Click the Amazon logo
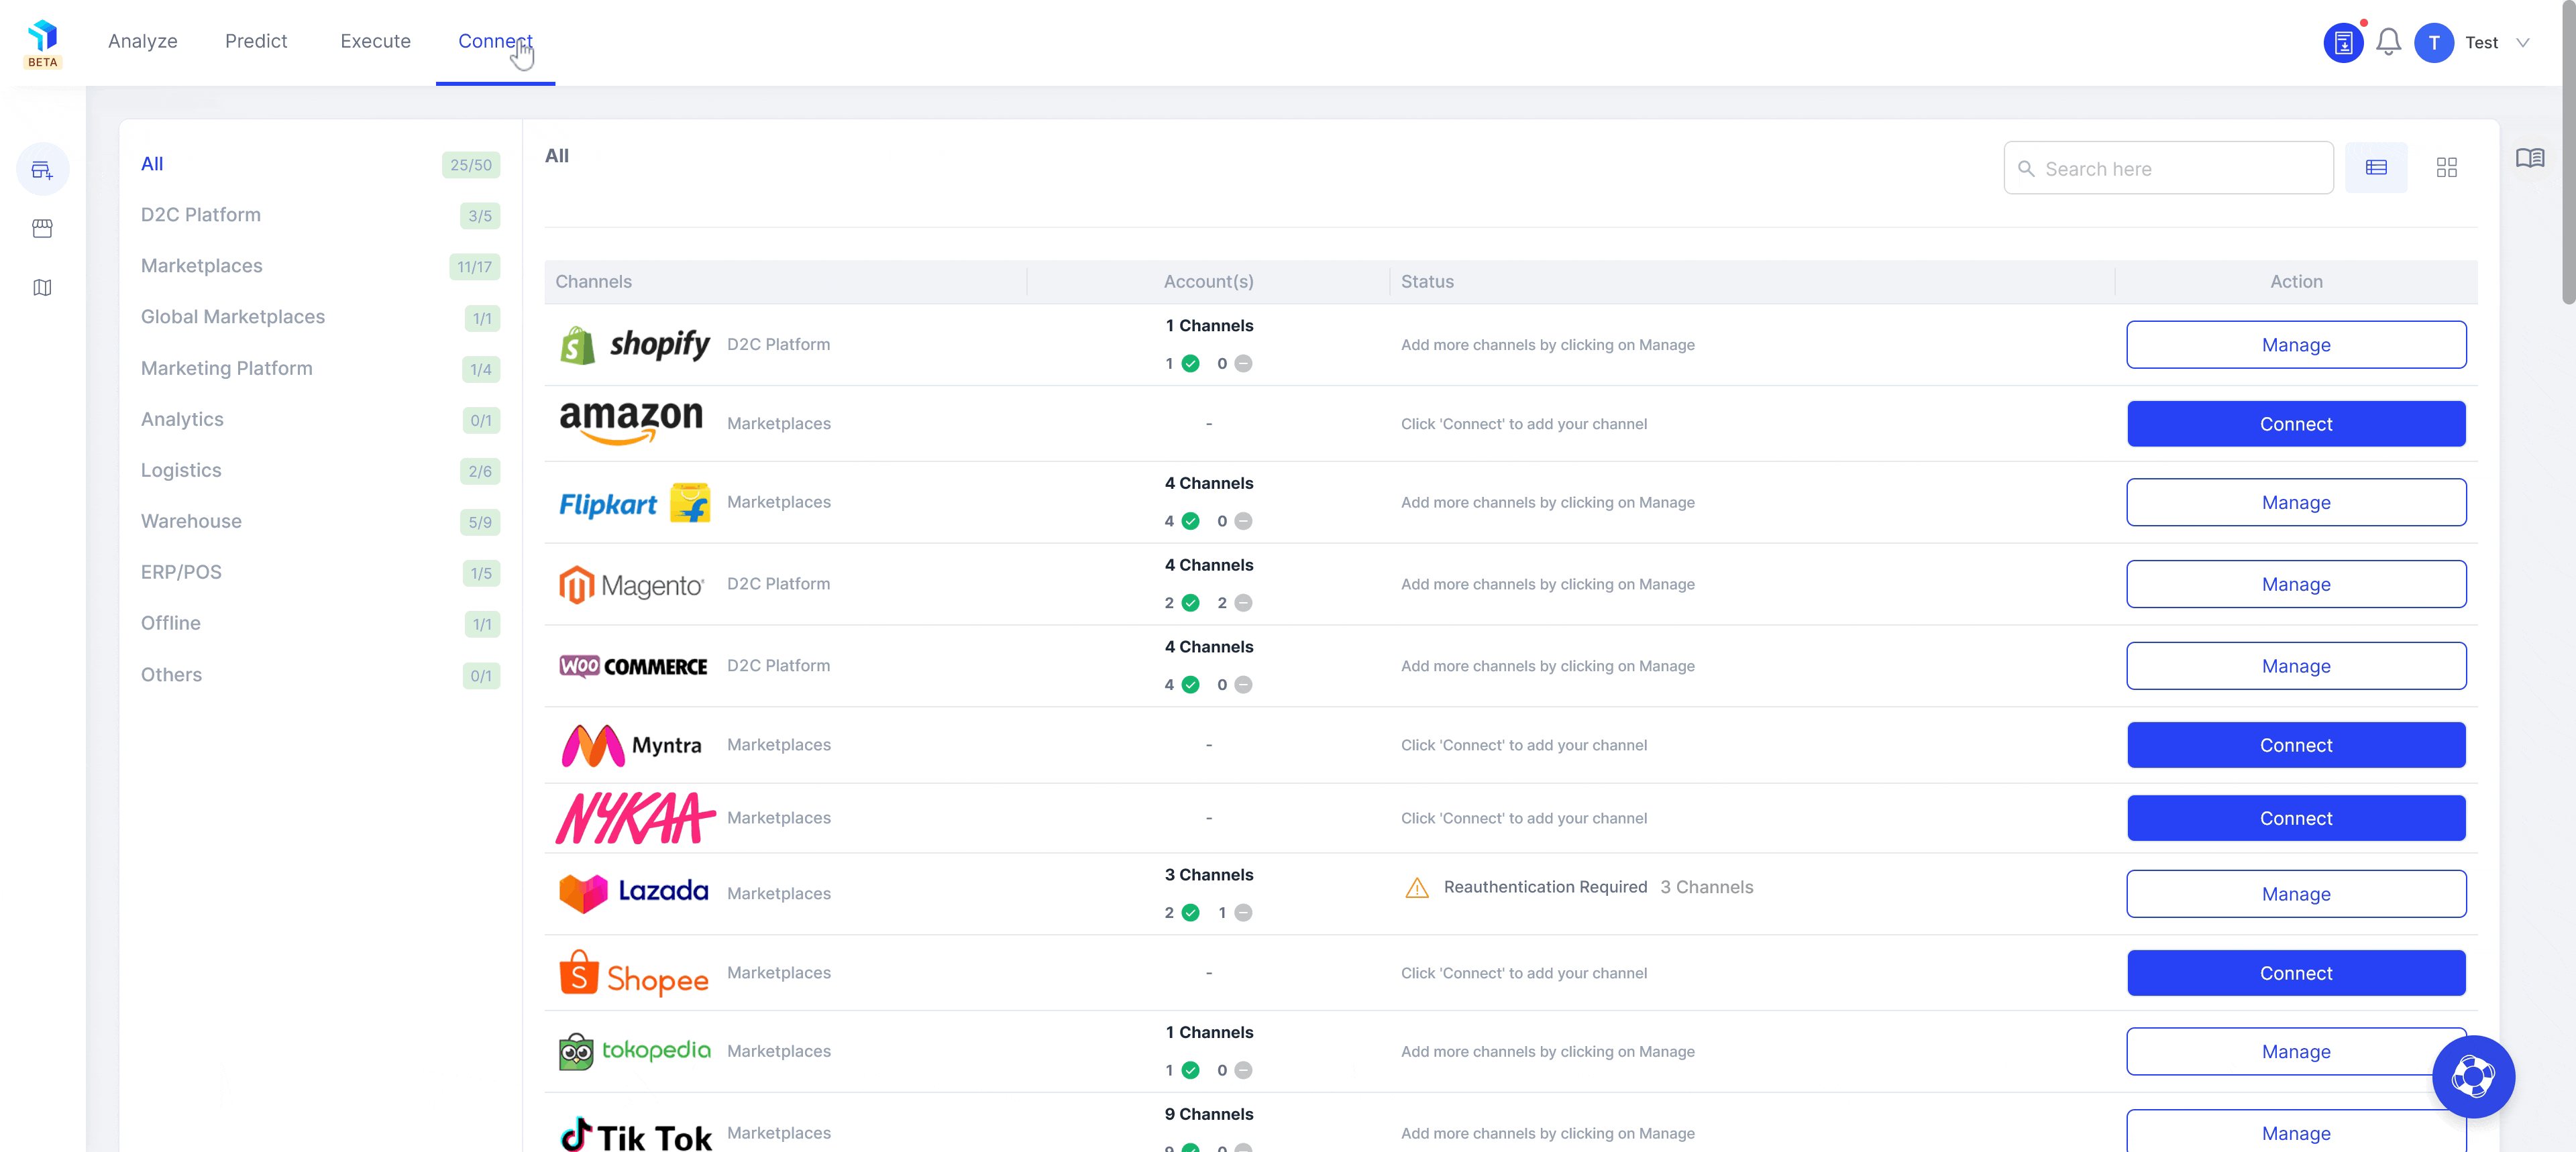Screen dimensions: 2576x1152 coord(631,423)
